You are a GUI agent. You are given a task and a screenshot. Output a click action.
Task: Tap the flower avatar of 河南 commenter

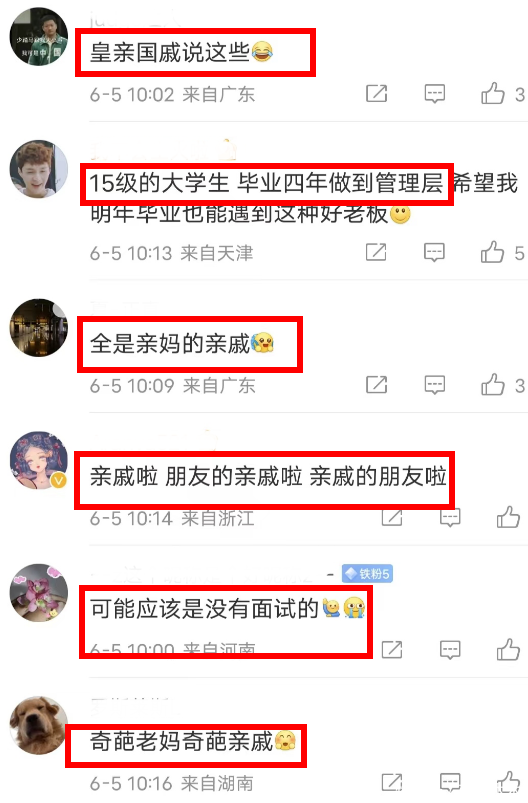click(39, 593)
